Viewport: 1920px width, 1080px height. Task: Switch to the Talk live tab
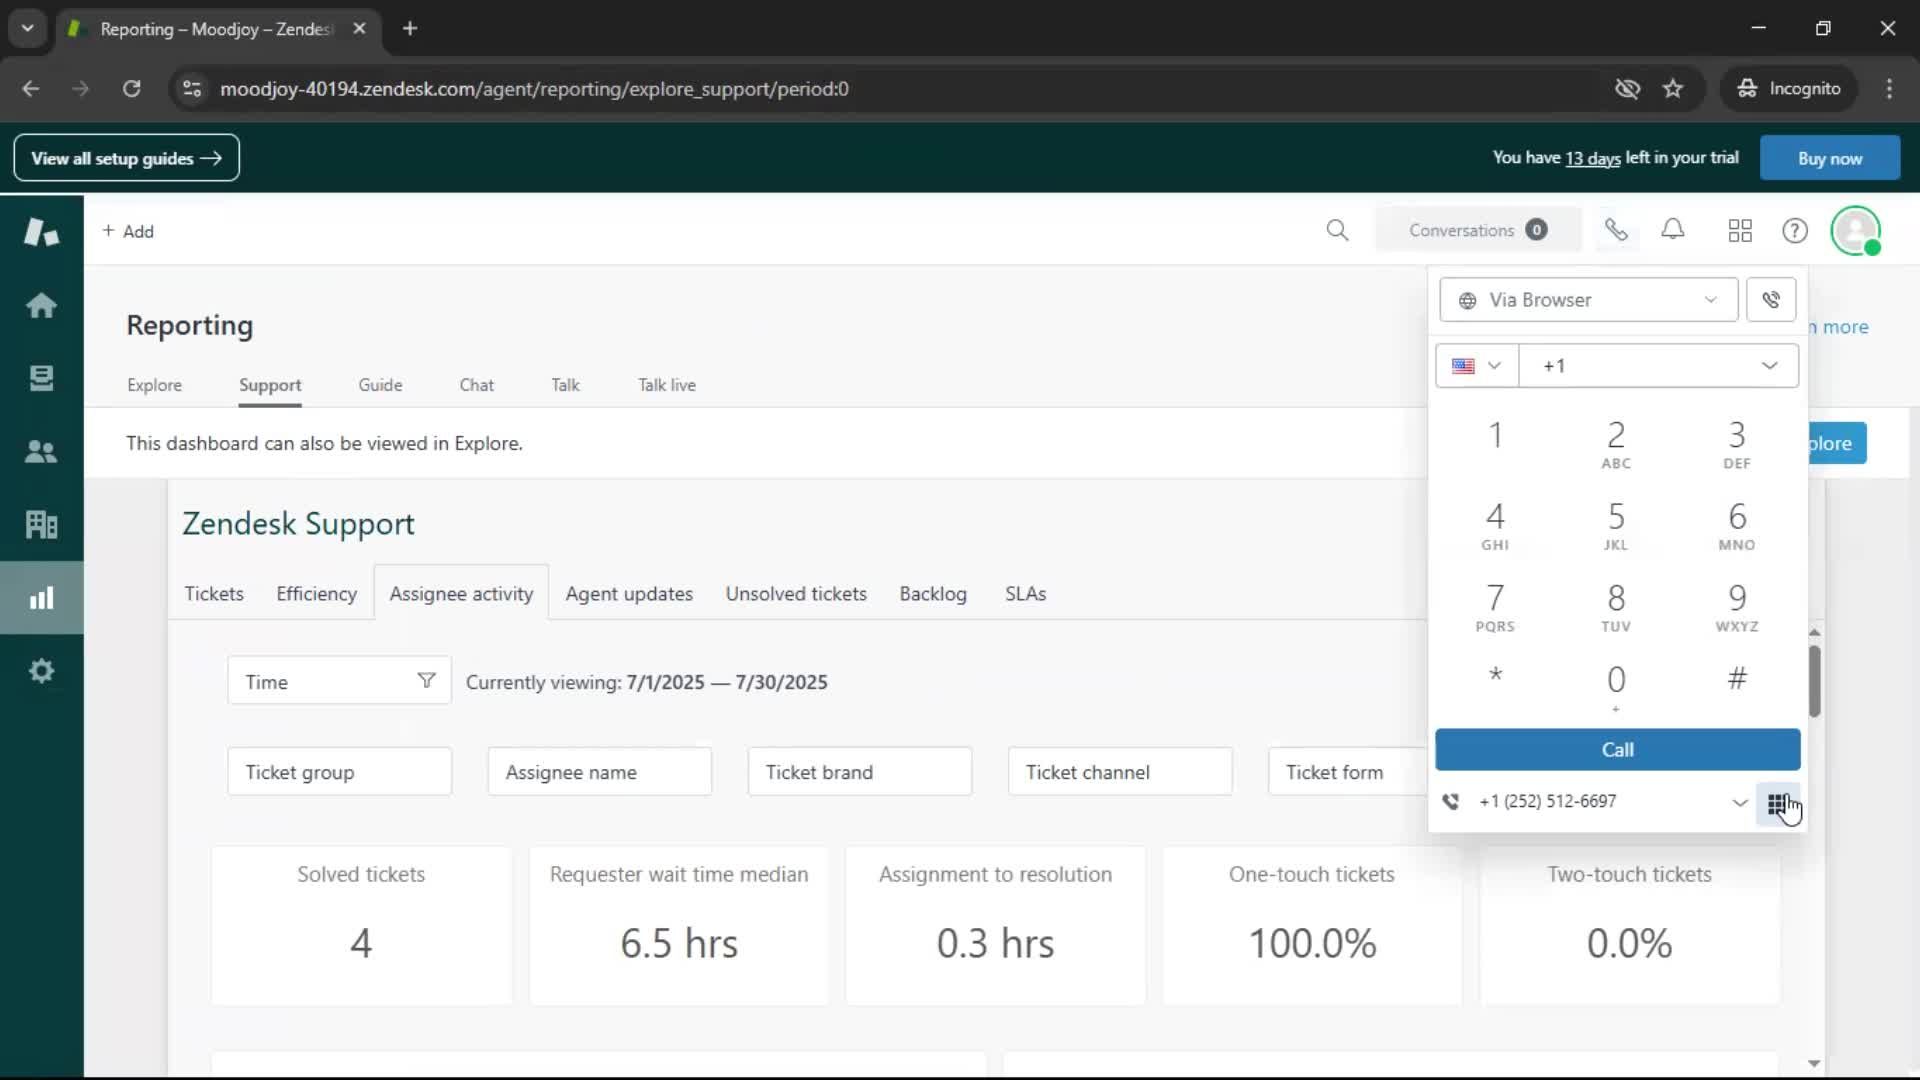point(667,385)
